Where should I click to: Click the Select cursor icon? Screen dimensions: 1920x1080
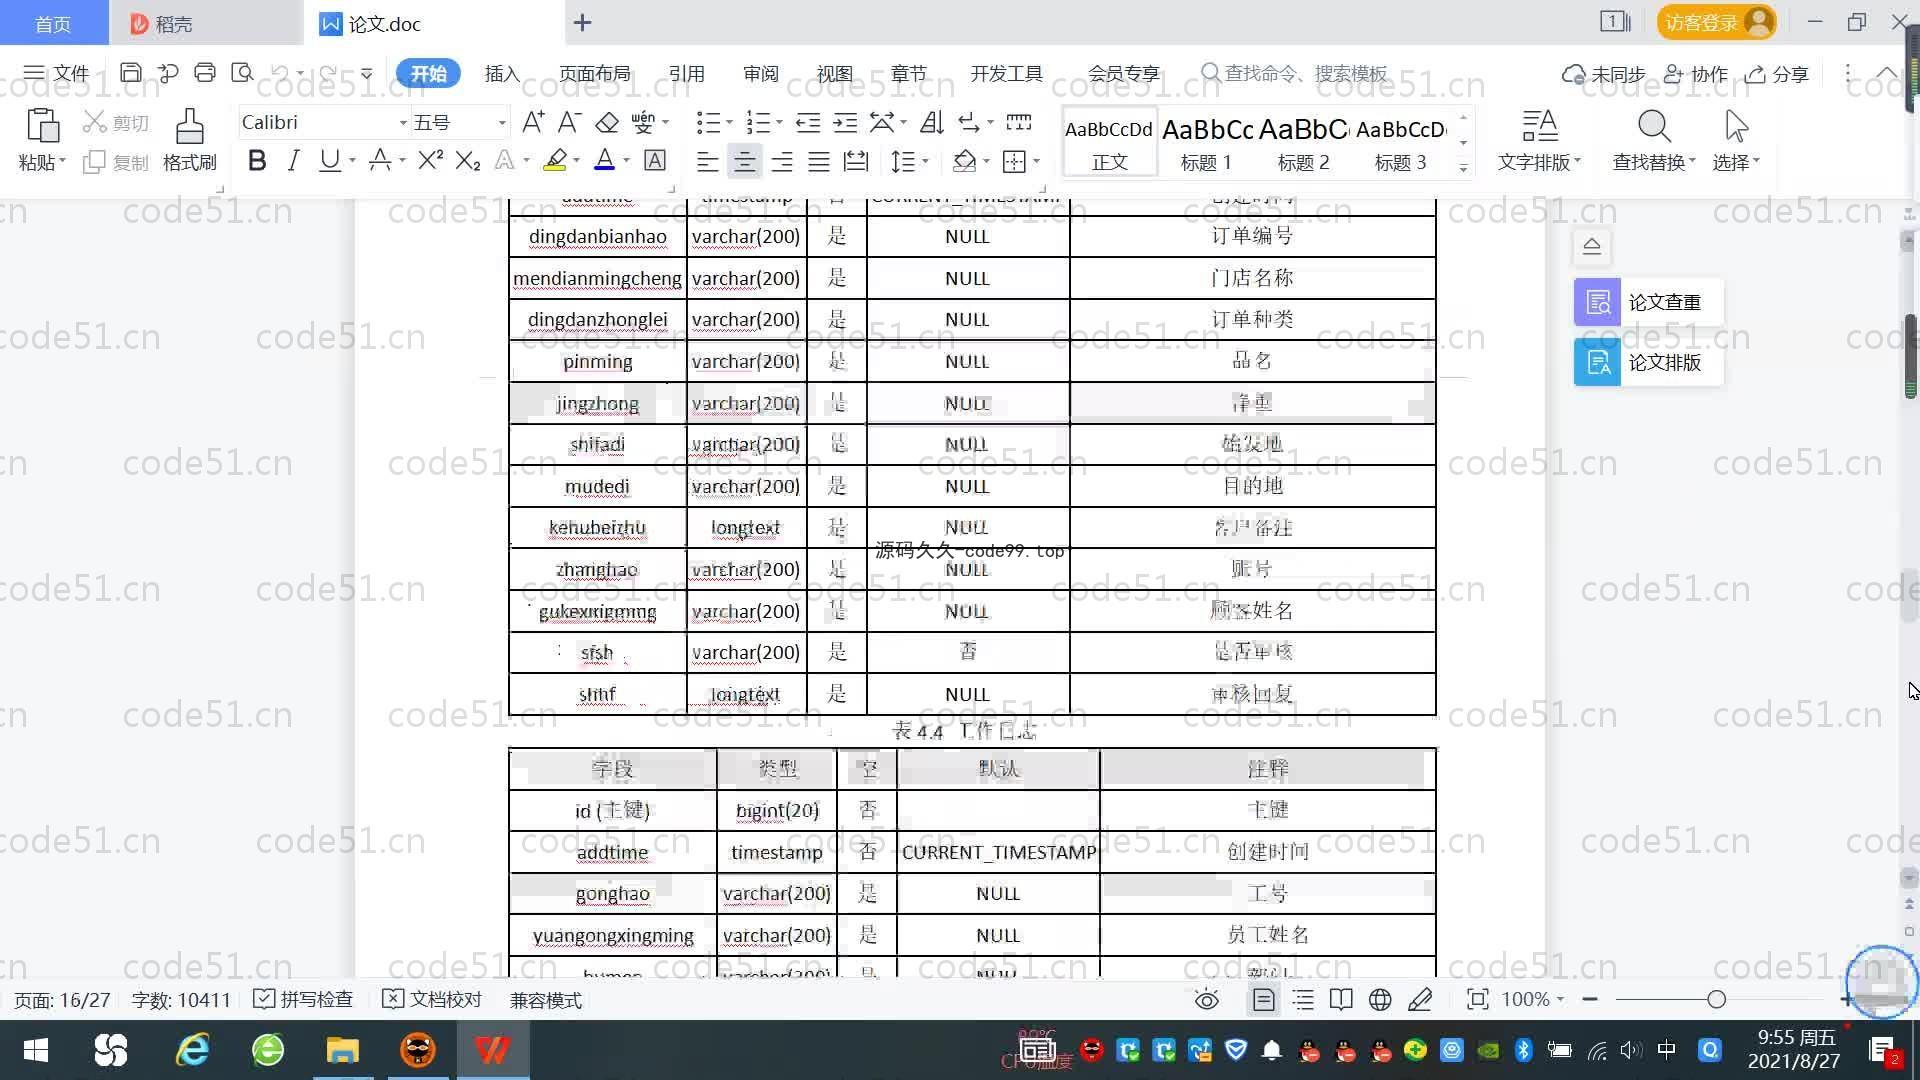pos(1736,127)
